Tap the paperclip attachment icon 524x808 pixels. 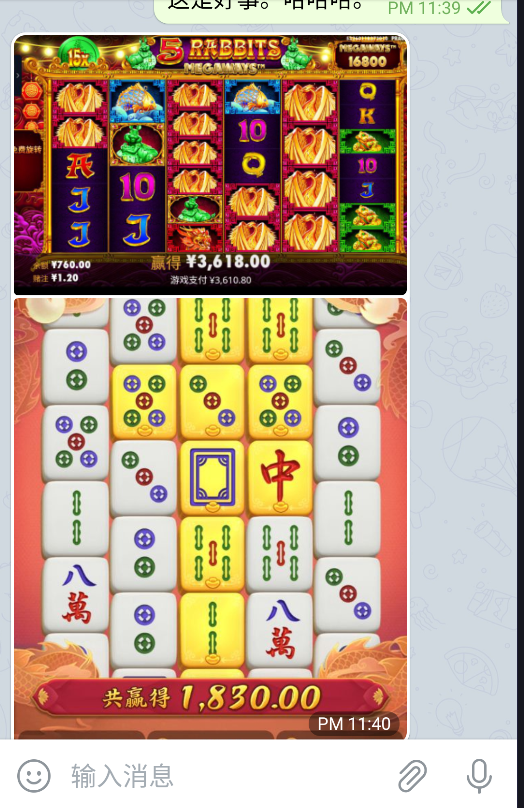[x=412, y=775]
